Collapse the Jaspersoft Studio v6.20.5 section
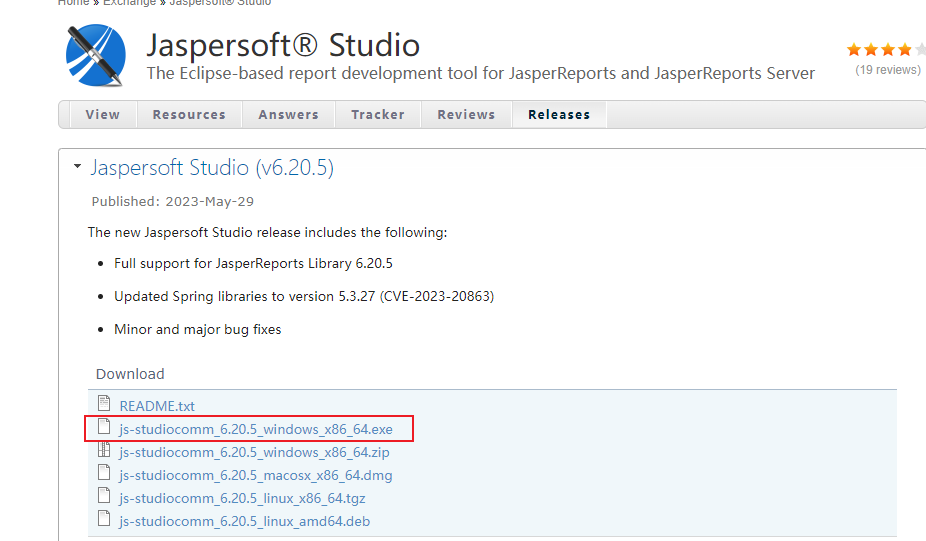The width and height of the screenshot is (926, 541). pos(77,167)
